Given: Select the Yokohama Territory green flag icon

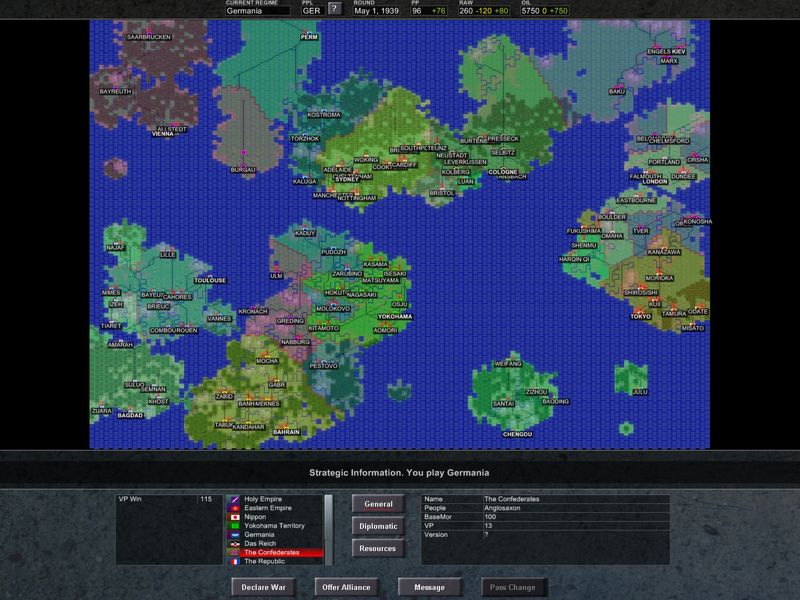Looking at the screenshot, I should (x=235, y=526).
